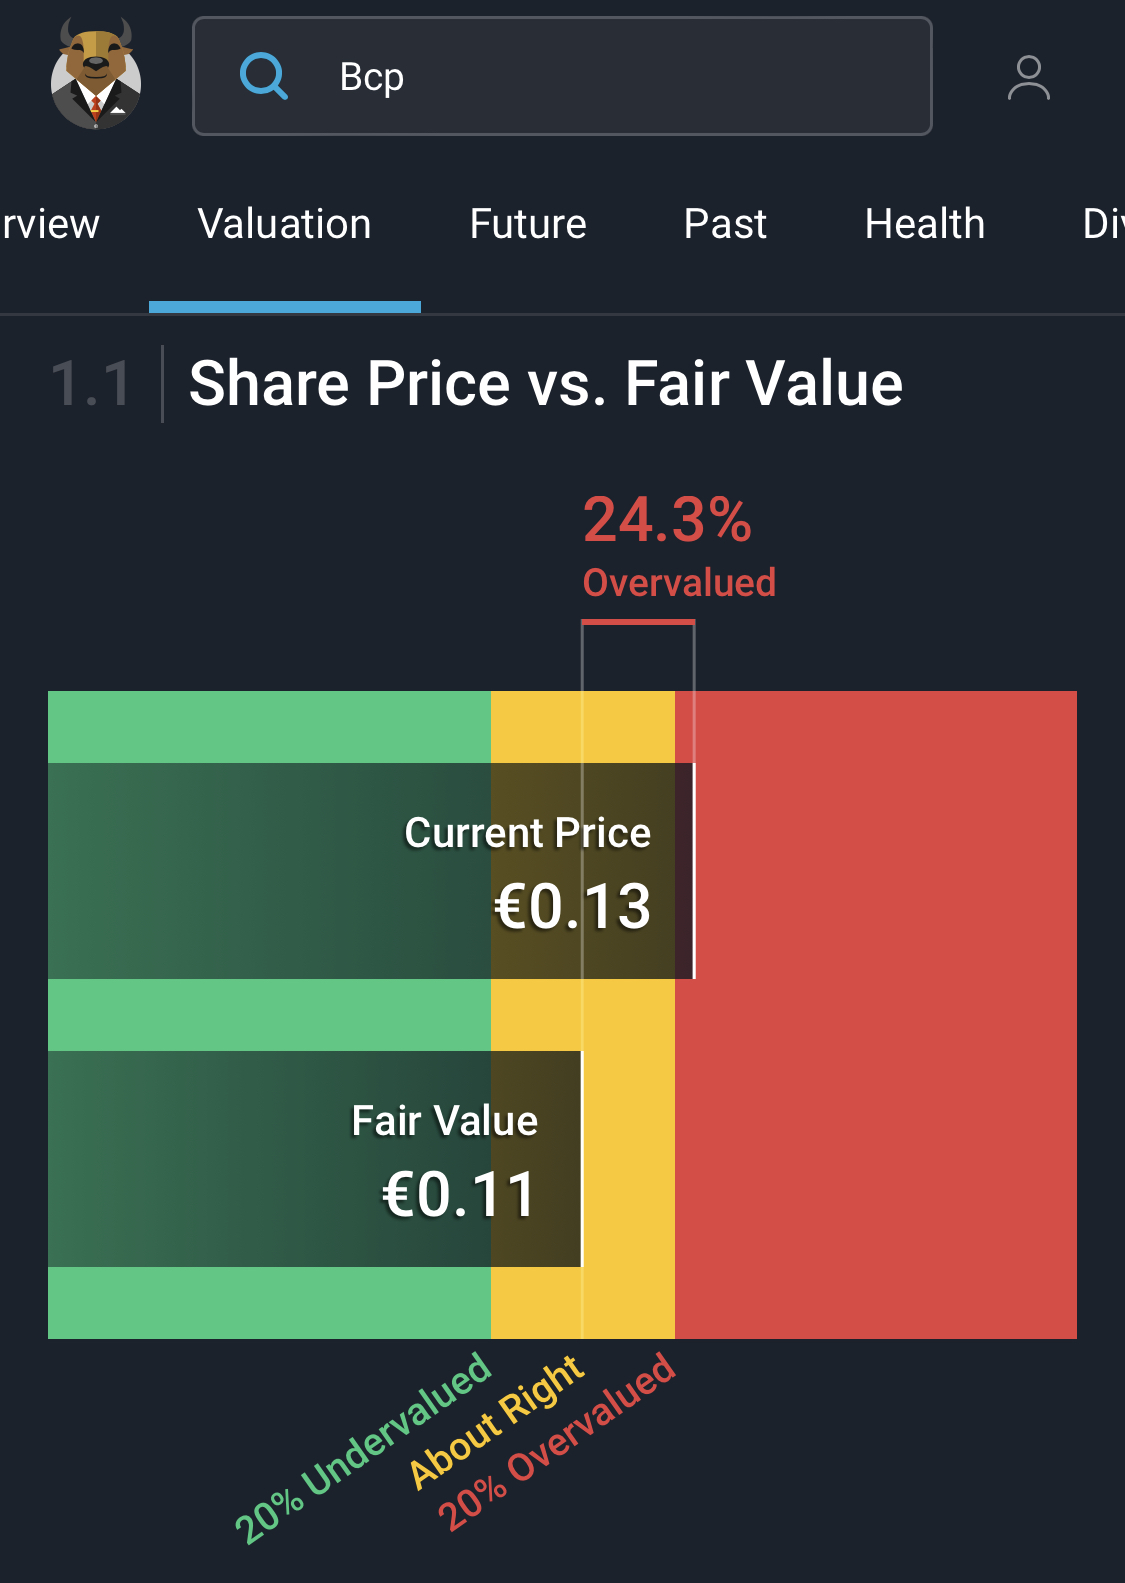Open the user profile icon
Image resolution: width=1125 pixels, height=1583 pixels.
tap(1028, 78)
